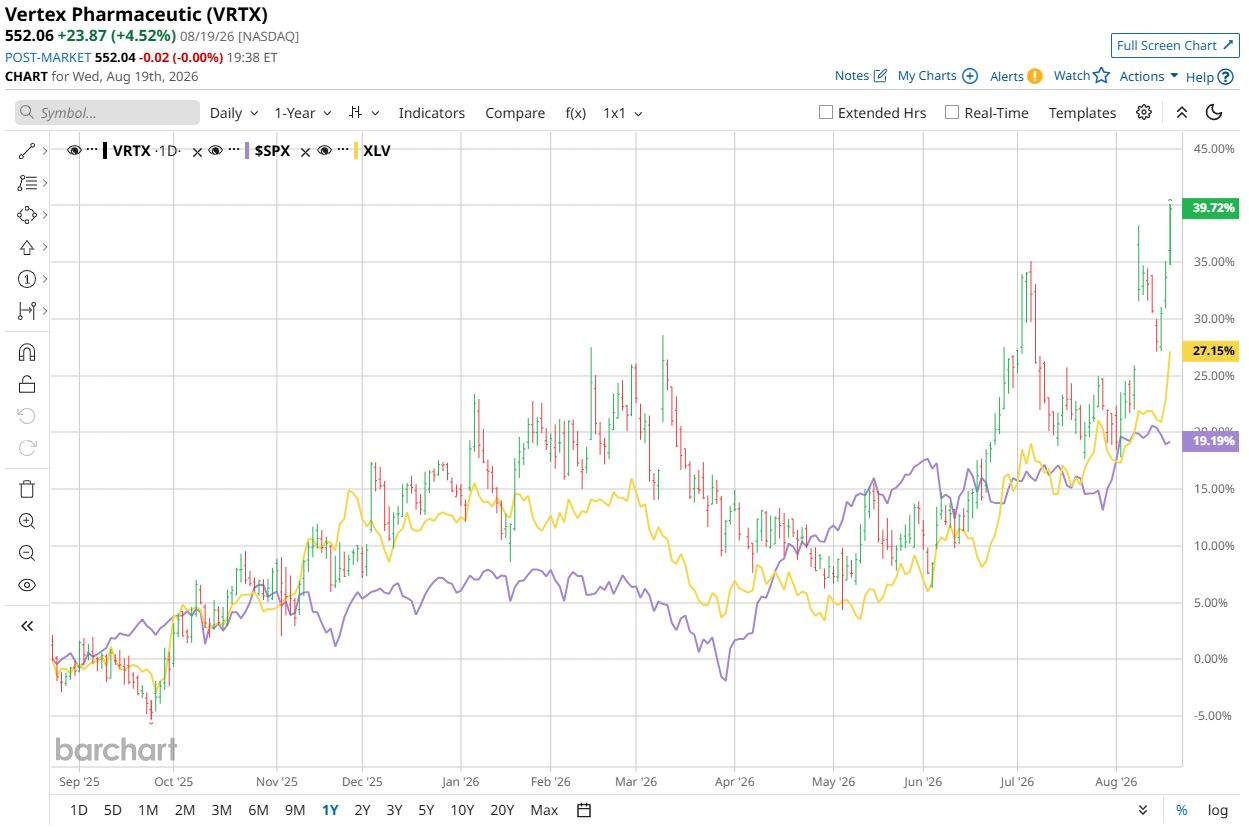Select the polygon shapes drawing tool
Viewport: 1249px width, 835px height.
click(27, 215)
